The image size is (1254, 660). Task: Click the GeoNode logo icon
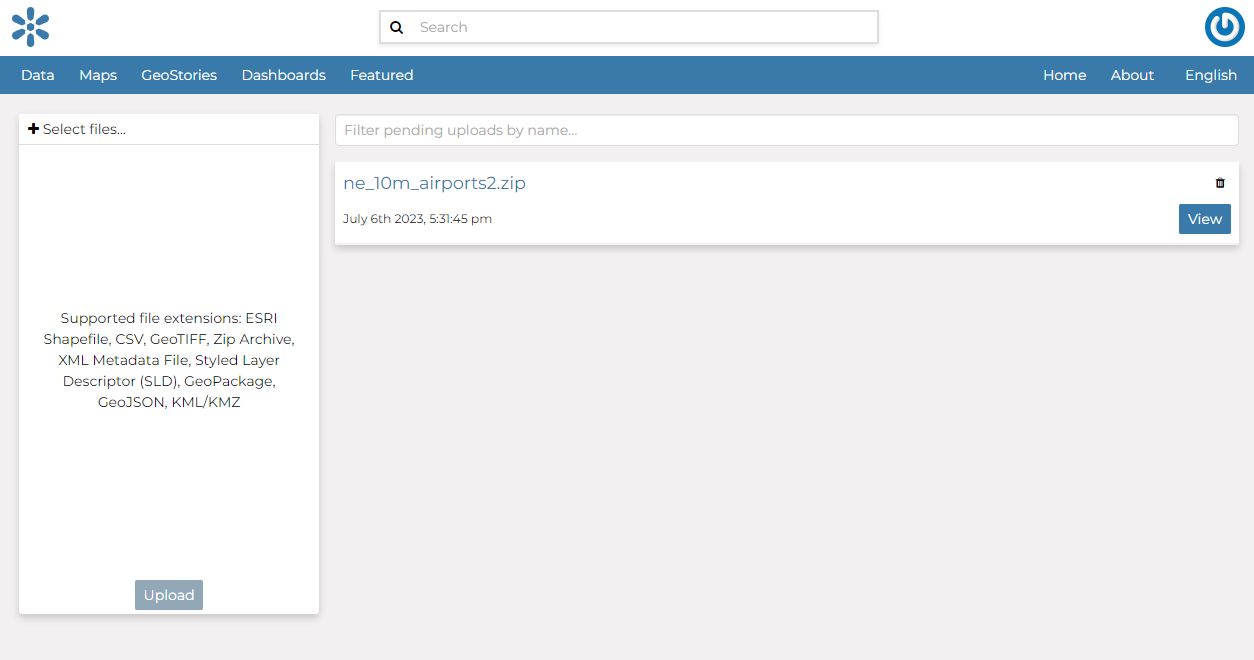click(x=30, y=28)
